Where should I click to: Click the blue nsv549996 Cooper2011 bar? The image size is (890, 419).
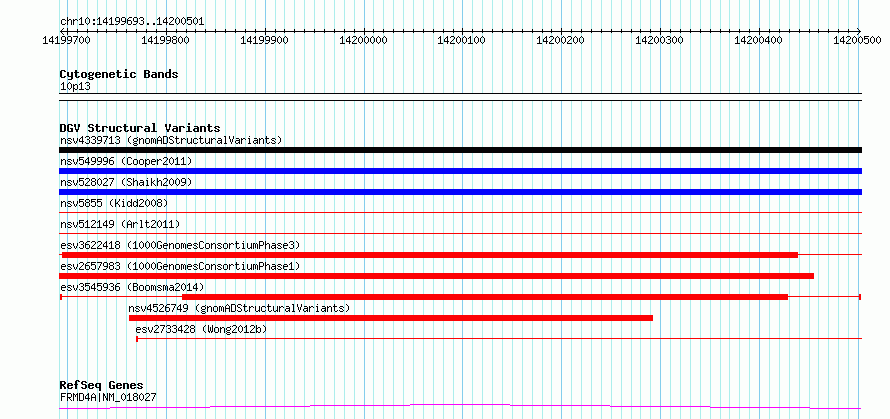click(x=460, y=171)
